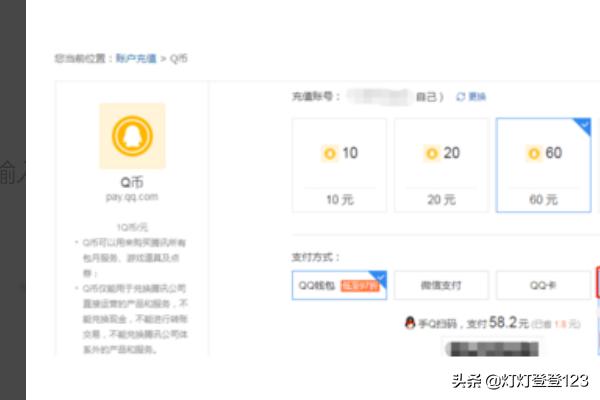
Task: Click the 58.2 payment amount
Action: [503, 323]
